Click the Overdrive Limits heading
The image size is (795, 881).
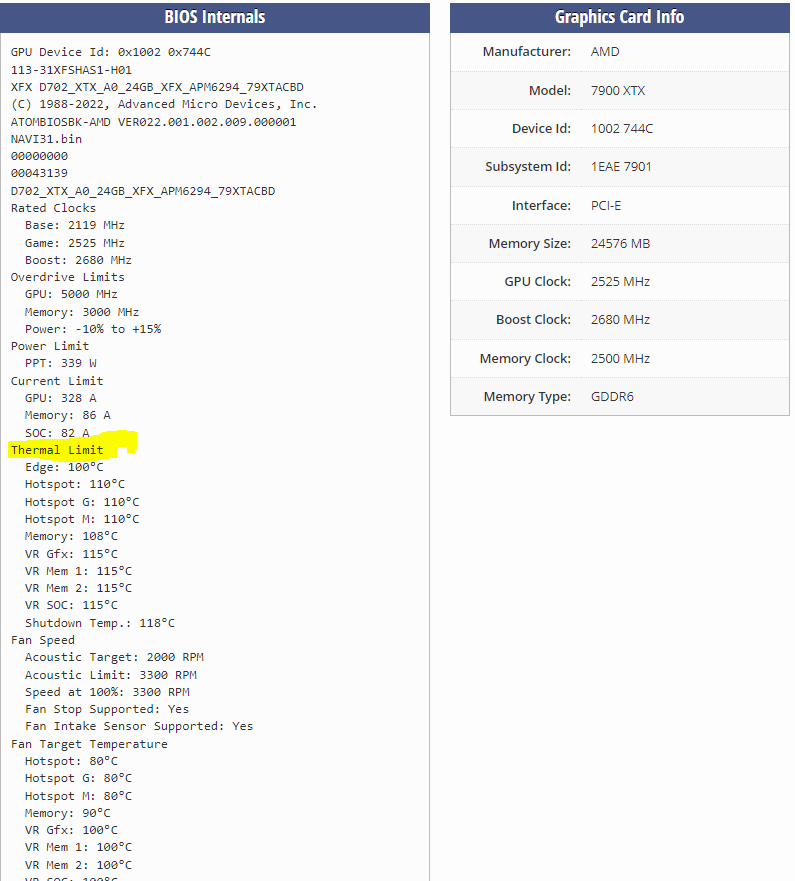coord(67,277)
